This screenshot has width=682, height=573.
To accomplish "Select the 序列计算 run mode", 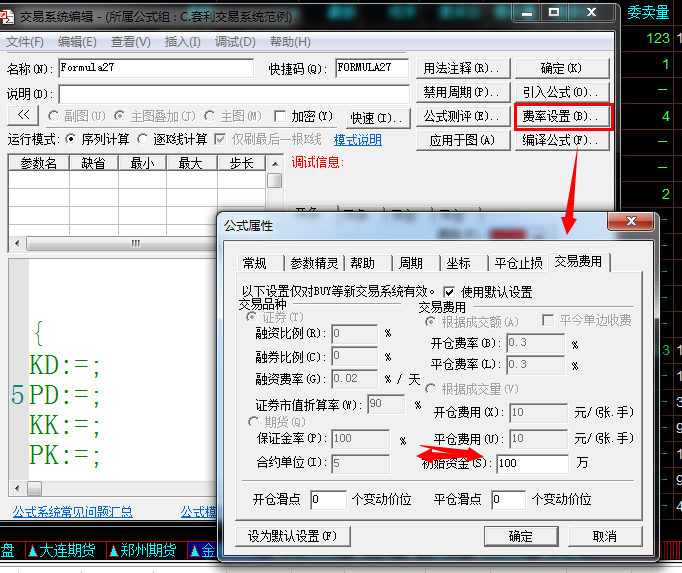I will [70, 140].
